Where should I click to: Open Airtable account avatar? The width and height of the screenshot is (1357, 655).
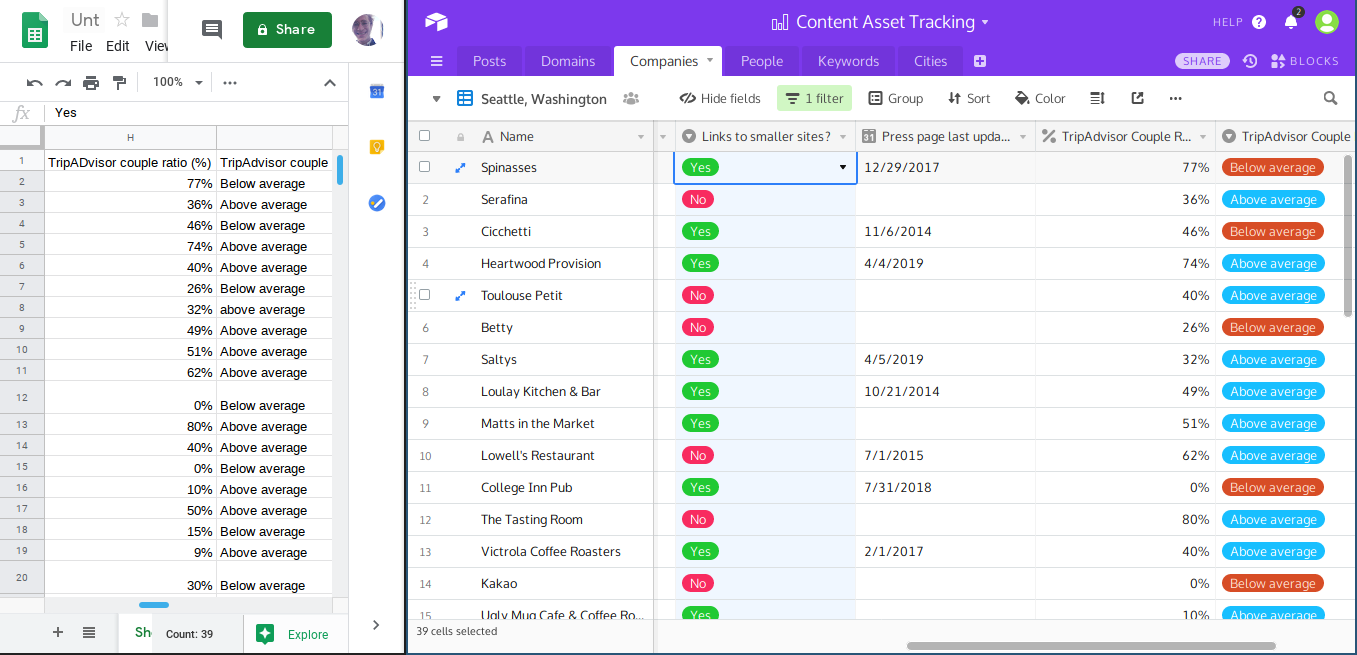pyautogui.click(x=1327, y=22)
